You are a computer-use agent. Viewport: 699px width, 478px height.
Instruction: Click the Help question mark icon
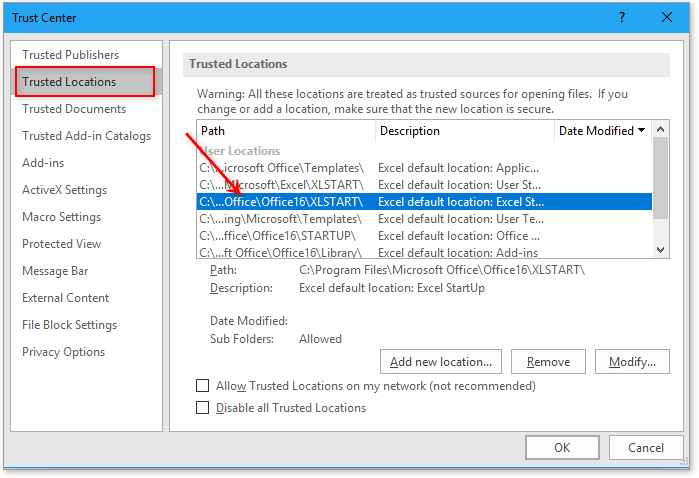622,17
